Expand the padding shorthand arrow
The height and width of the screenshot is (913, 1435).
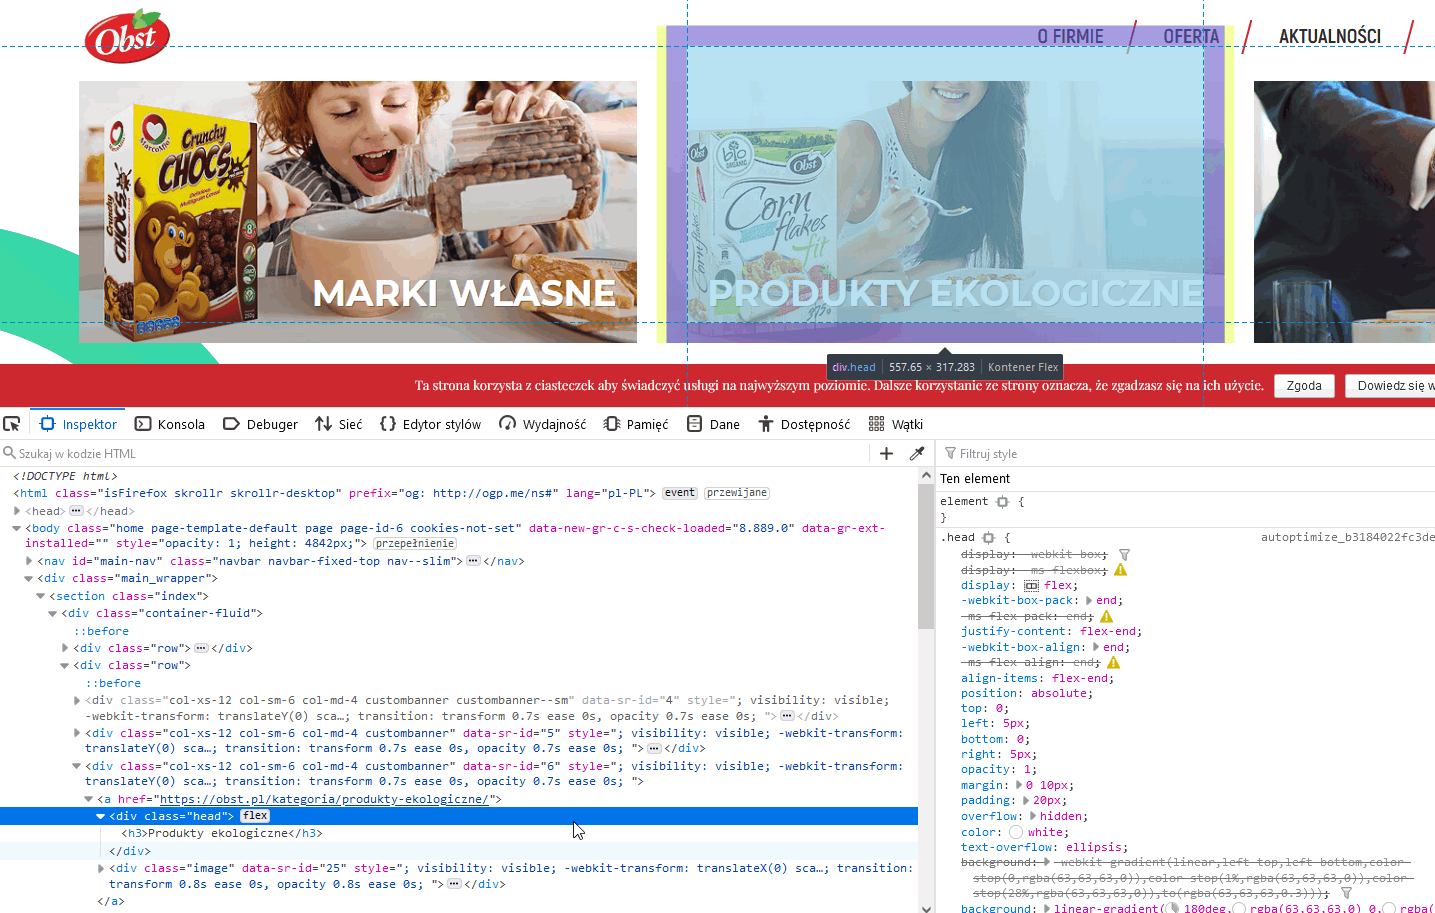coord(1026,800)
